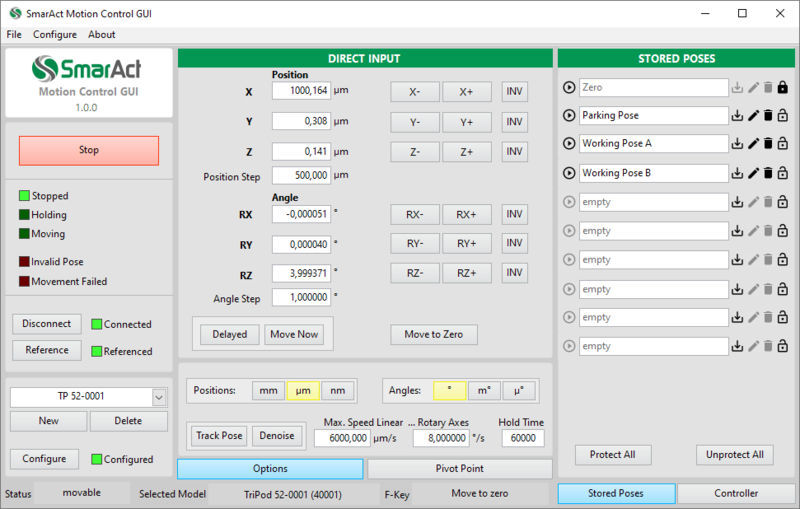
Task: Switch to the Pivot Point tab
Action: tap(459, 469)
